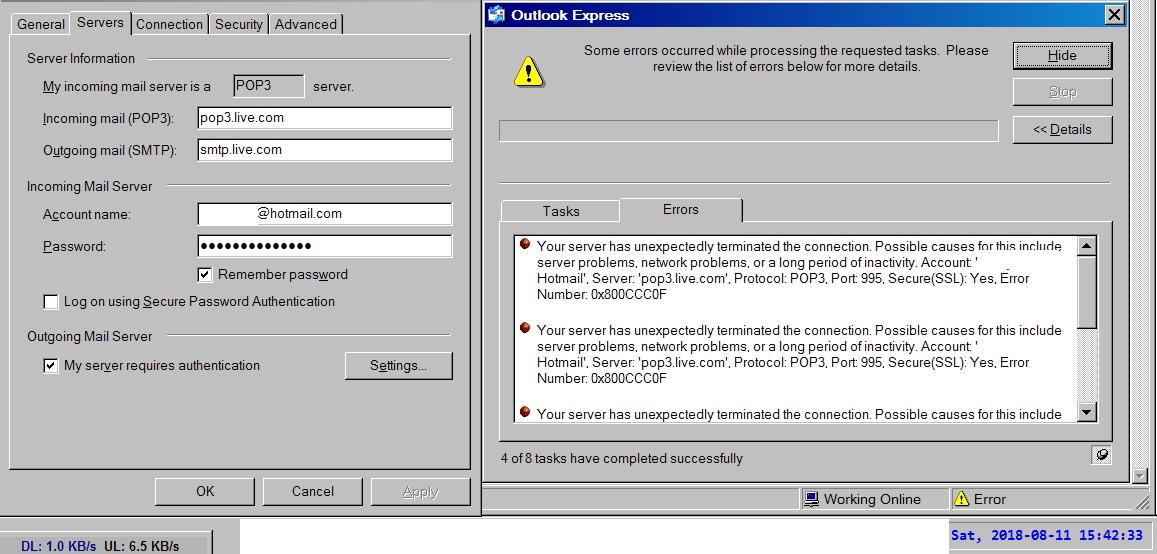
Task: Open the Connection tab
Action: 169,24
